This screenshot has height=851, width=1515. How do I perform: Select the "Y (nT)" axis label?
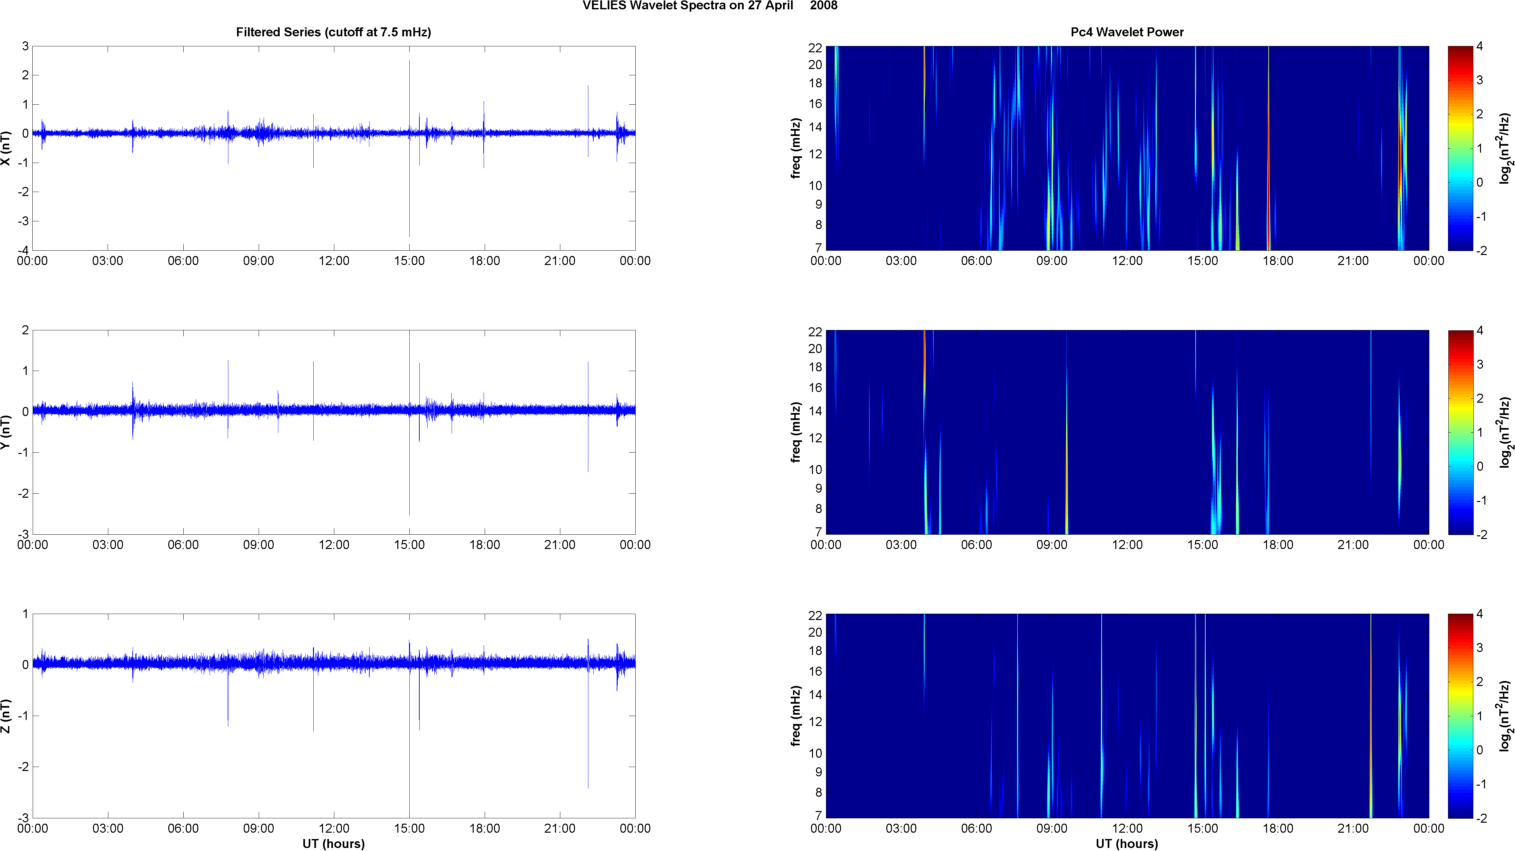tap(6, 432)
